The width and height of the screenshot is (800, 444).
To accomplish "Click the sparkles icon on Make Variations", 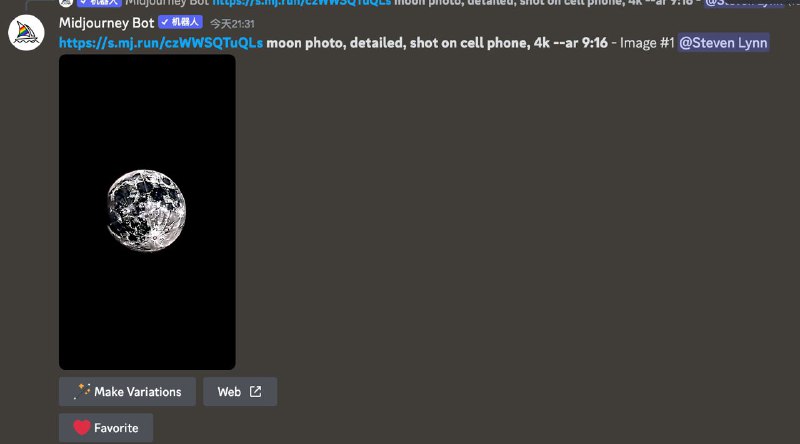I will 82,391.
